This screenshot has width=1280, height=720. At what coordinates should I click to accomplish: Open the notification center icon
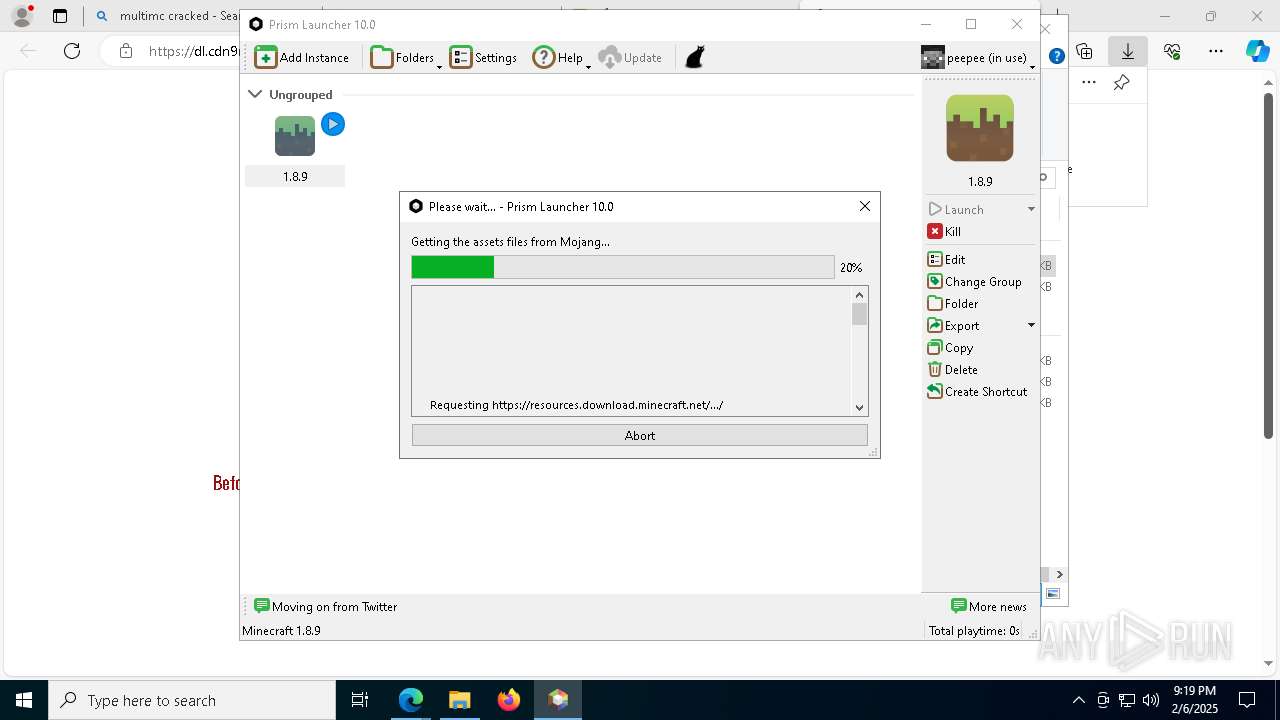[1247, 700]
